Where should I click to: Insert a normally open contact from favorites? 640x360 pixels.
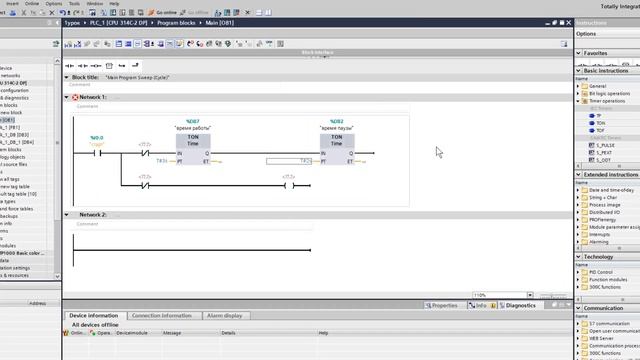tap(69, 65)
